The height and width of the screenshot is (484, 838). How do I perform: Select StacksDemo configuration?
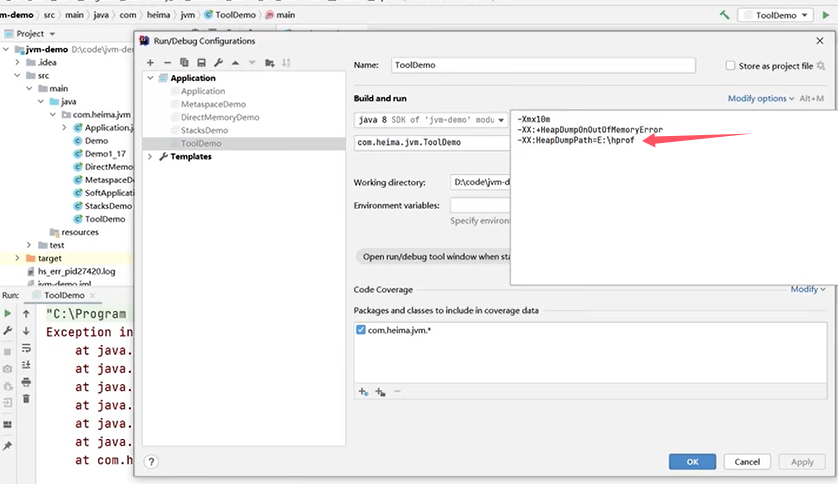click(x=204, y=130)
